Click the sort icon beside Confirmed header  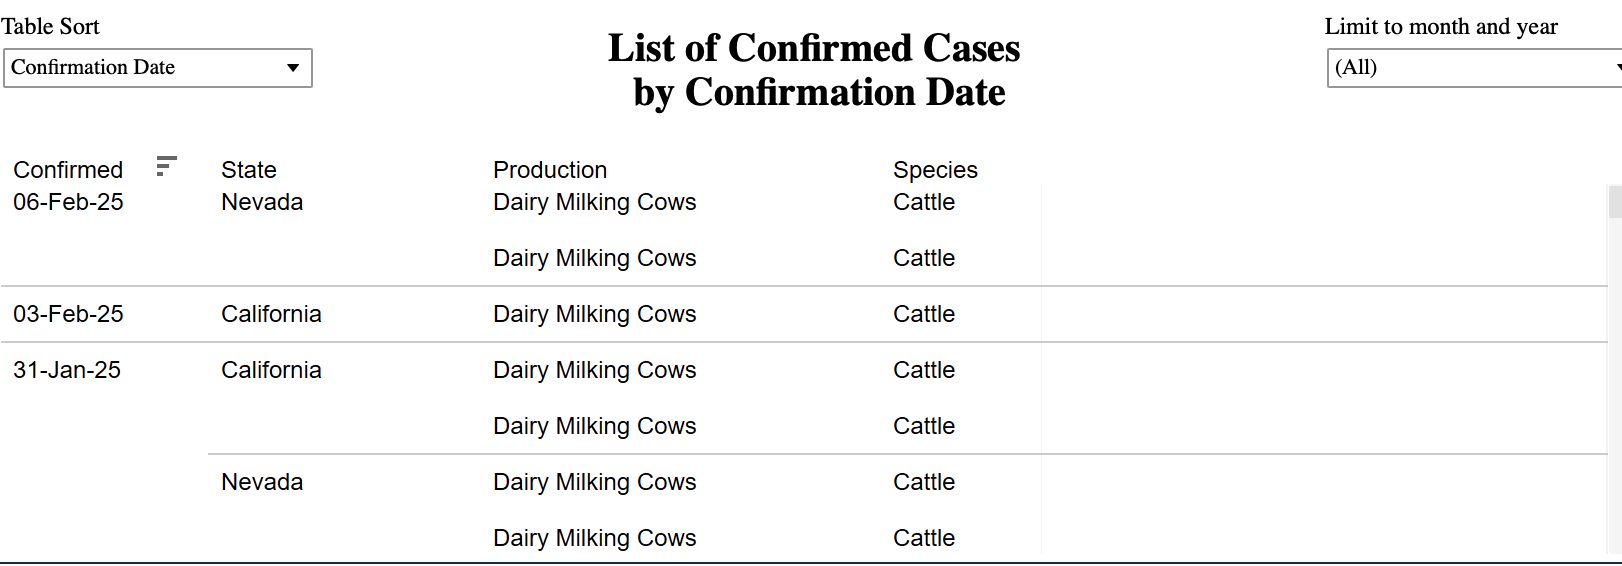click(167, 166)
